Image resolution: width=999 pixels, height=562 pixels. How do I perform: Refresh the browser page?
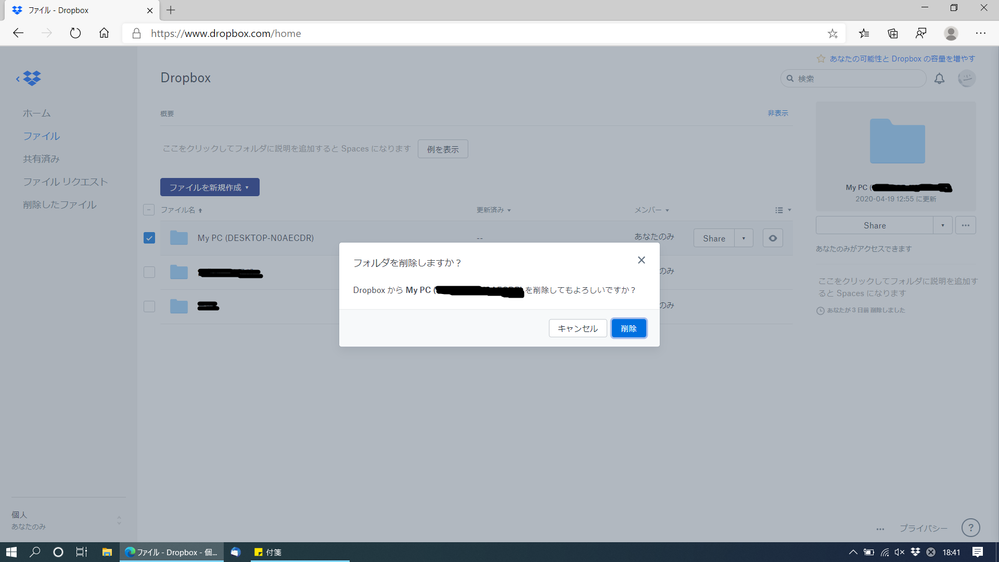pyautogui.click(x=75, y=33)
